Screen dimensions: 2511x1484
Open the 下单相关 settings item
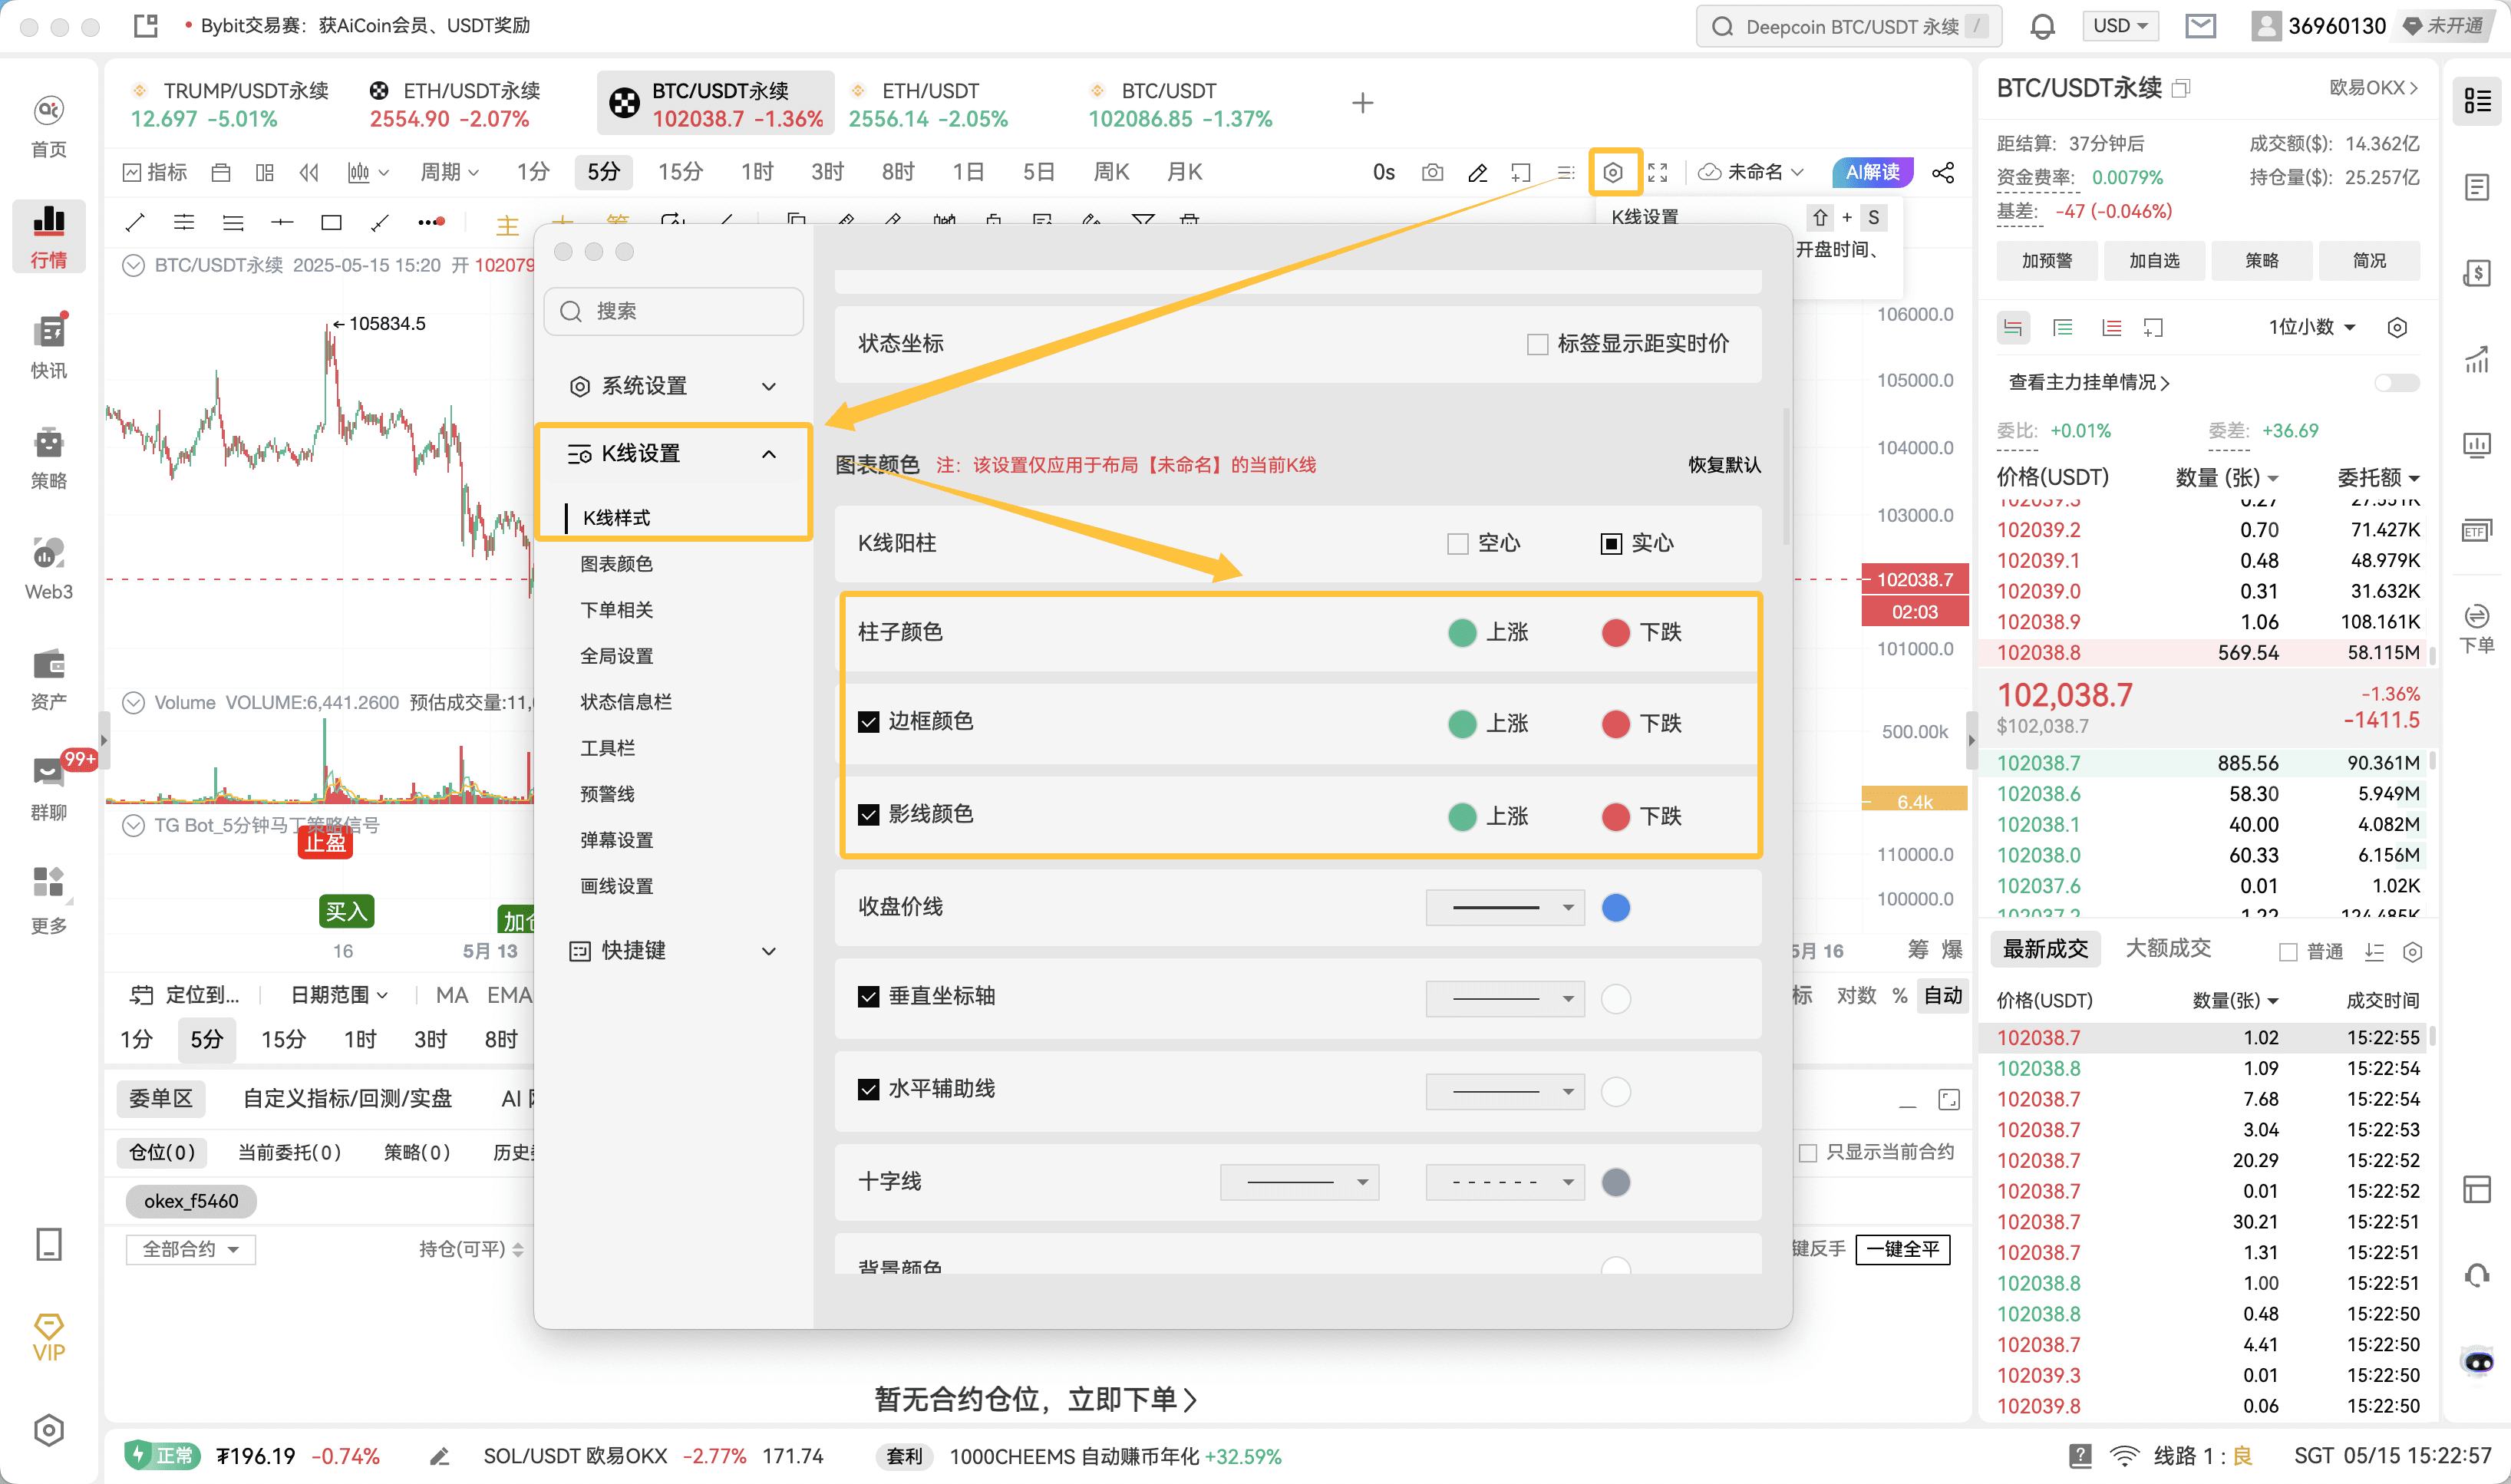(616, 610)
